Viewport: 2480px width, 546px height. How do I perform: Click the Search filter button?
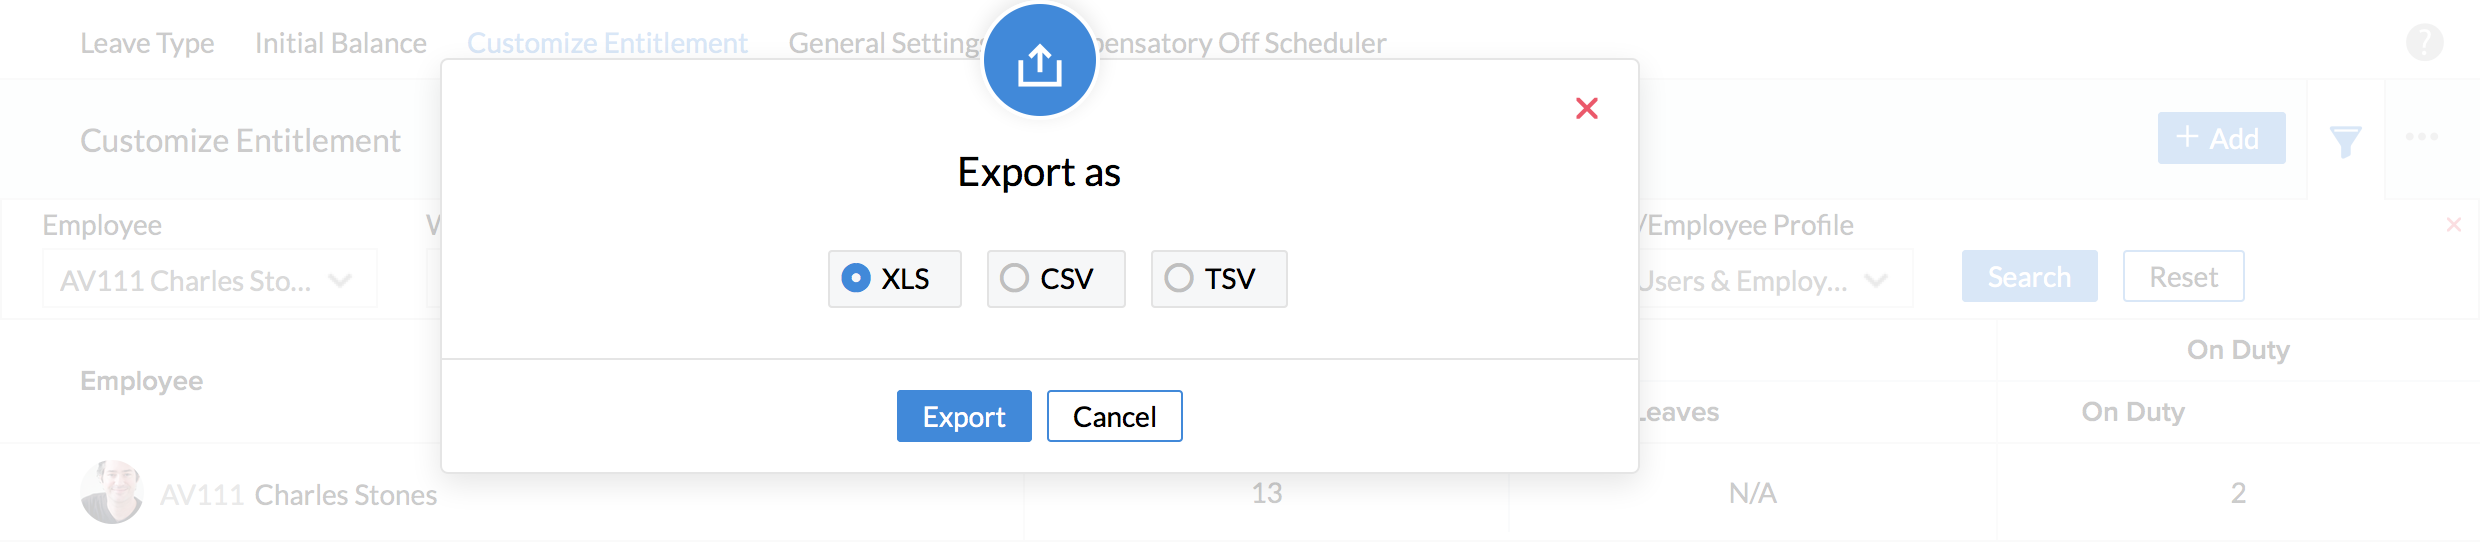tap(2028, 277)
